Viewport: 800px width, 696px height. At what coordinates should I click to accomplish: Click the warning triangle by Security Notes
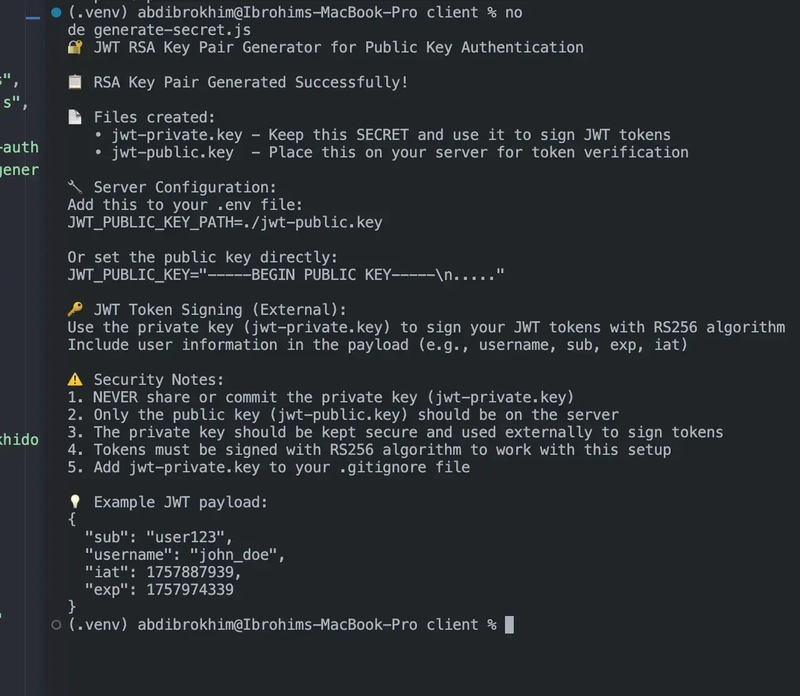(x=75, y=379)
